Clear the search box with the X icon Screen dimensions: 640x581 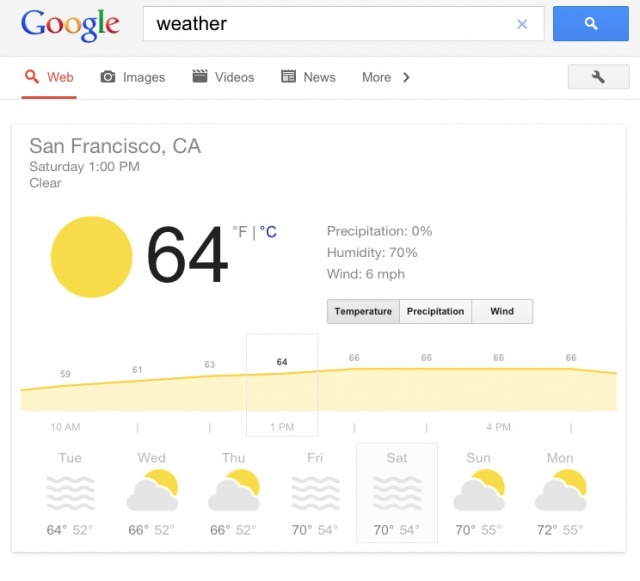coord(522,24)
